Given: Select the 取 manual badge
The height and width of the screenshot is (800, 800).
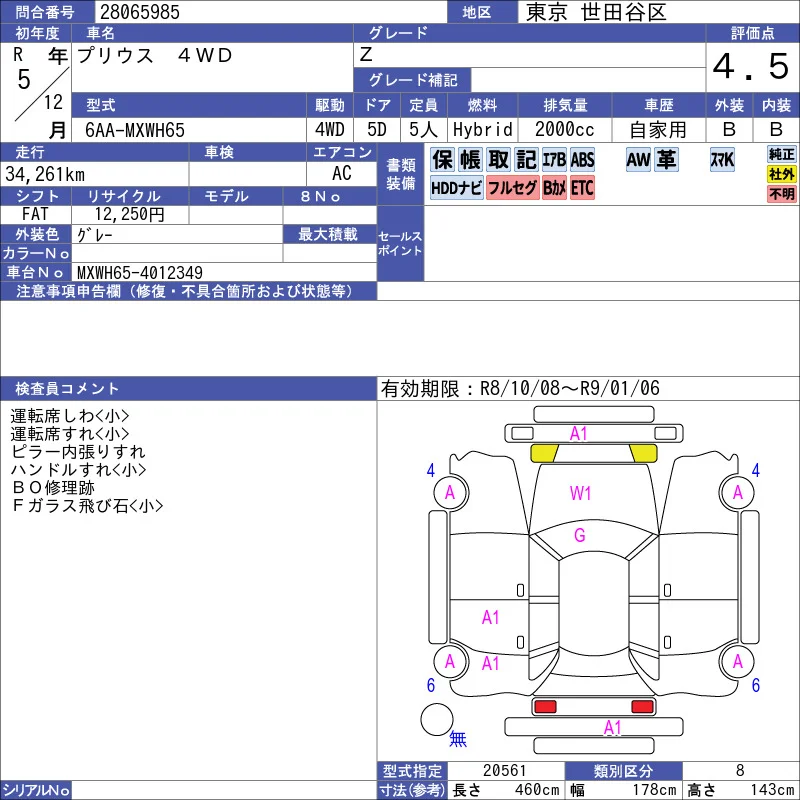Looking at the screenshot, I should 498,160.
